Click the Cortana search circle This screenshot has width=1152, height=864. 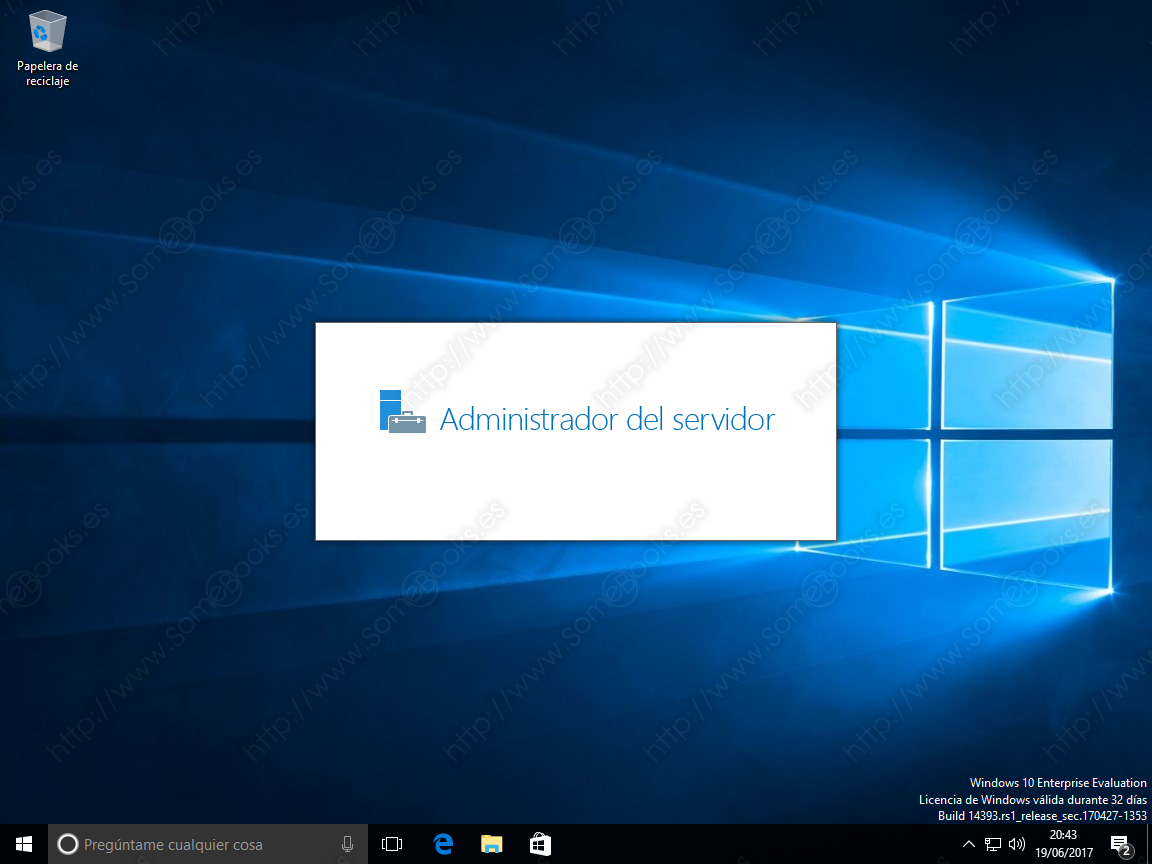(68, 845)
